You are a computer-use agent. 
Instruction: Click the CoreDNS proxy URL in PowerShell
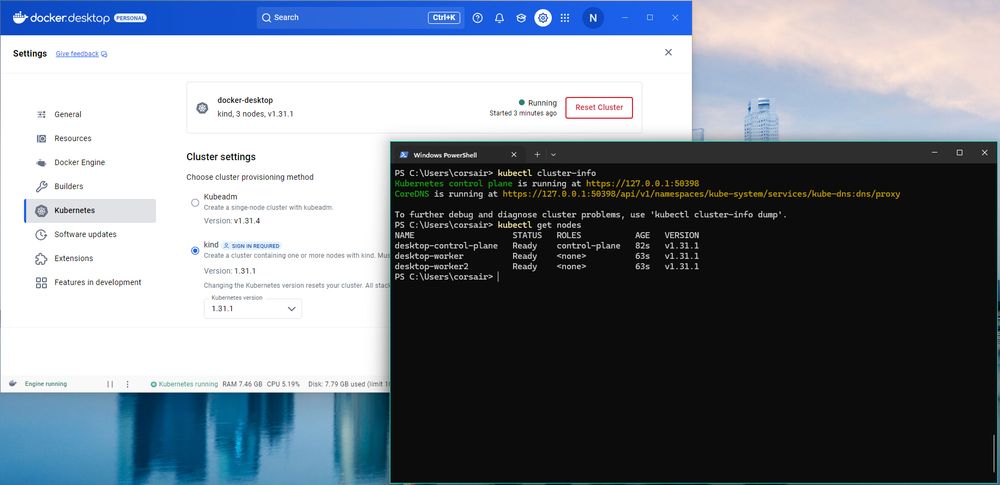[701, 194]
